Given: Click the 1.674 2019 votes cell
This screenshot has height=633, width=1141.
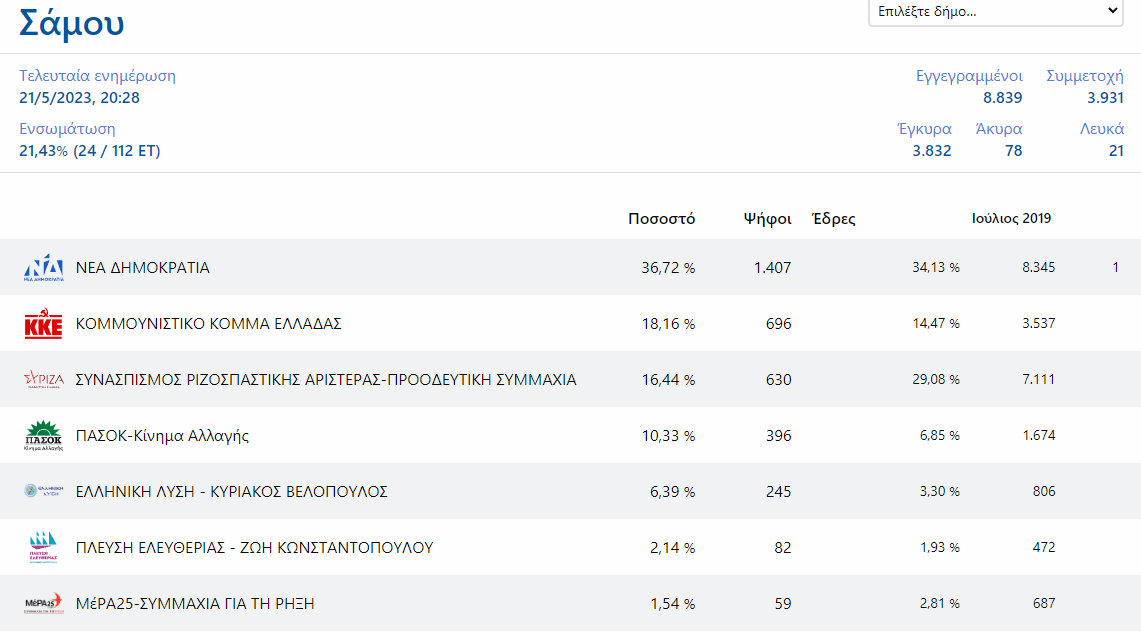Looking at the screenshot, I should point(1038,436).
